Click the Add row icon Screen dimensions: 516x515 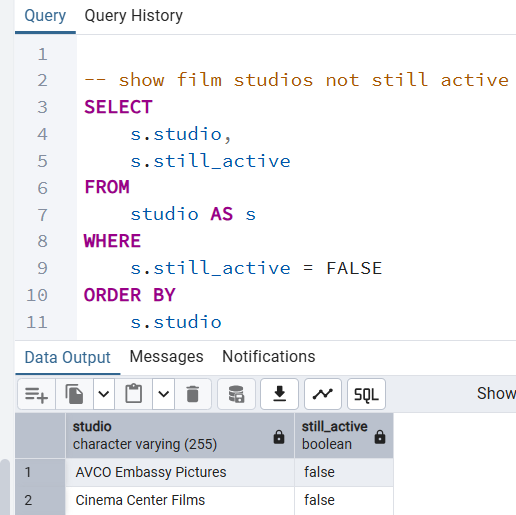coord(37,394)
